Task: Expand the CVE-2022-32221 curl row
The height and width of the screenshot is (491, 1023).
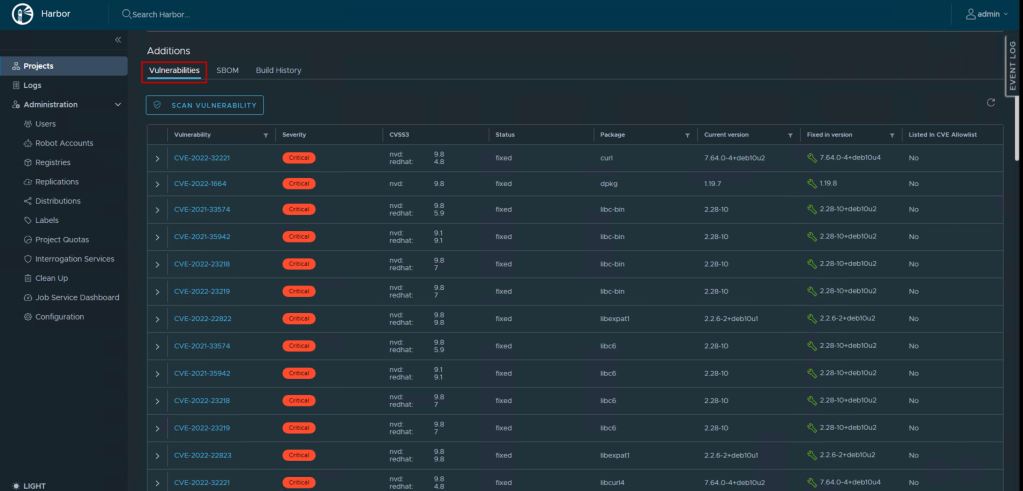Action: (157, 158)
